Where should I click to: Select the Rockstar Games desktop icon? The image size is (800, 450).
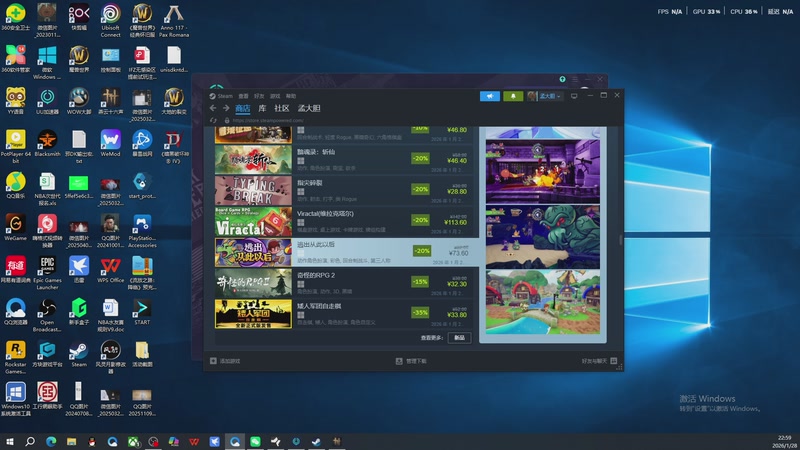15,357
